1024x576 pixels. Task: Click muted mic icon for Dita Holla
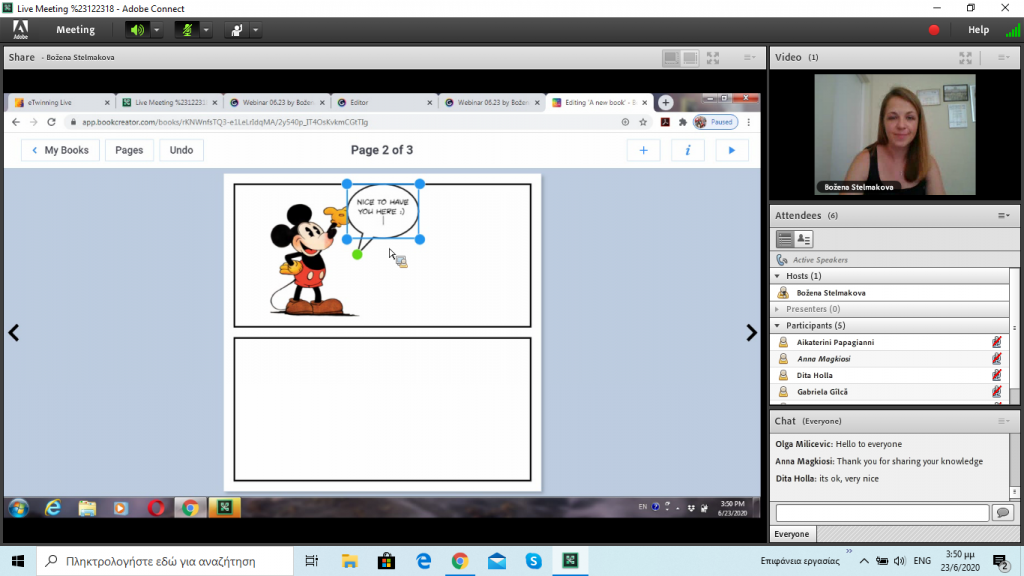coord(997,375)
